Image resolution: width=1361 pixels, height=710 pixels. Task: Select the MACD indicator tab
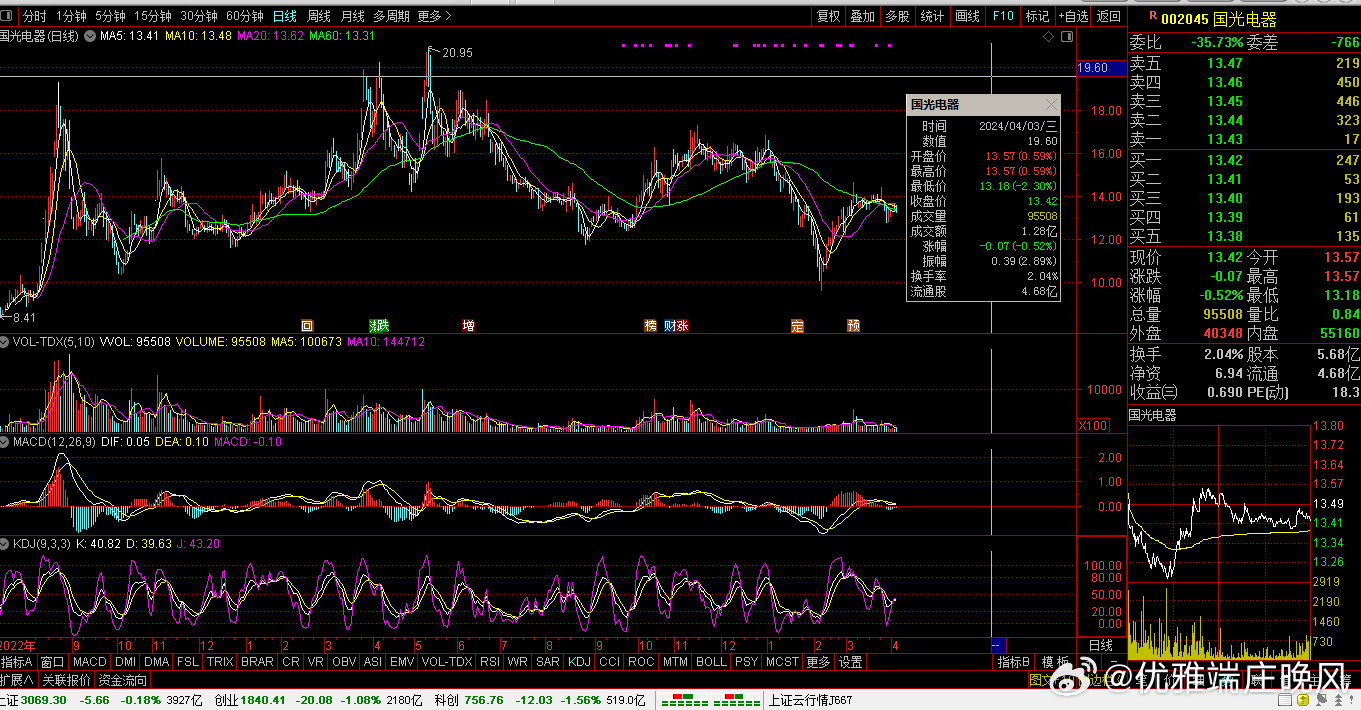[x=89, y=662]
